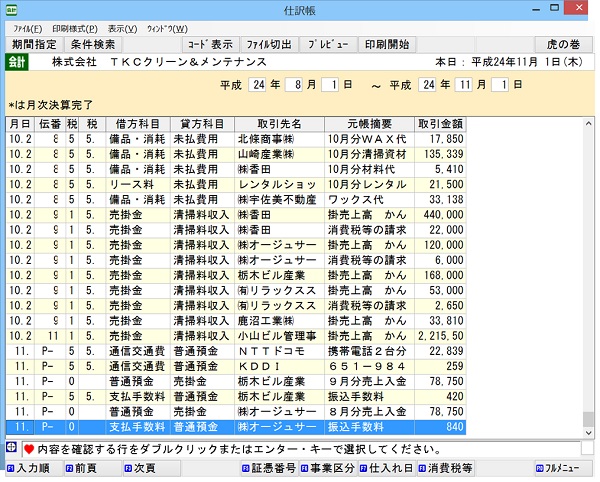
Task: Click the scrollbar down arrow
Action: [588, 433]
